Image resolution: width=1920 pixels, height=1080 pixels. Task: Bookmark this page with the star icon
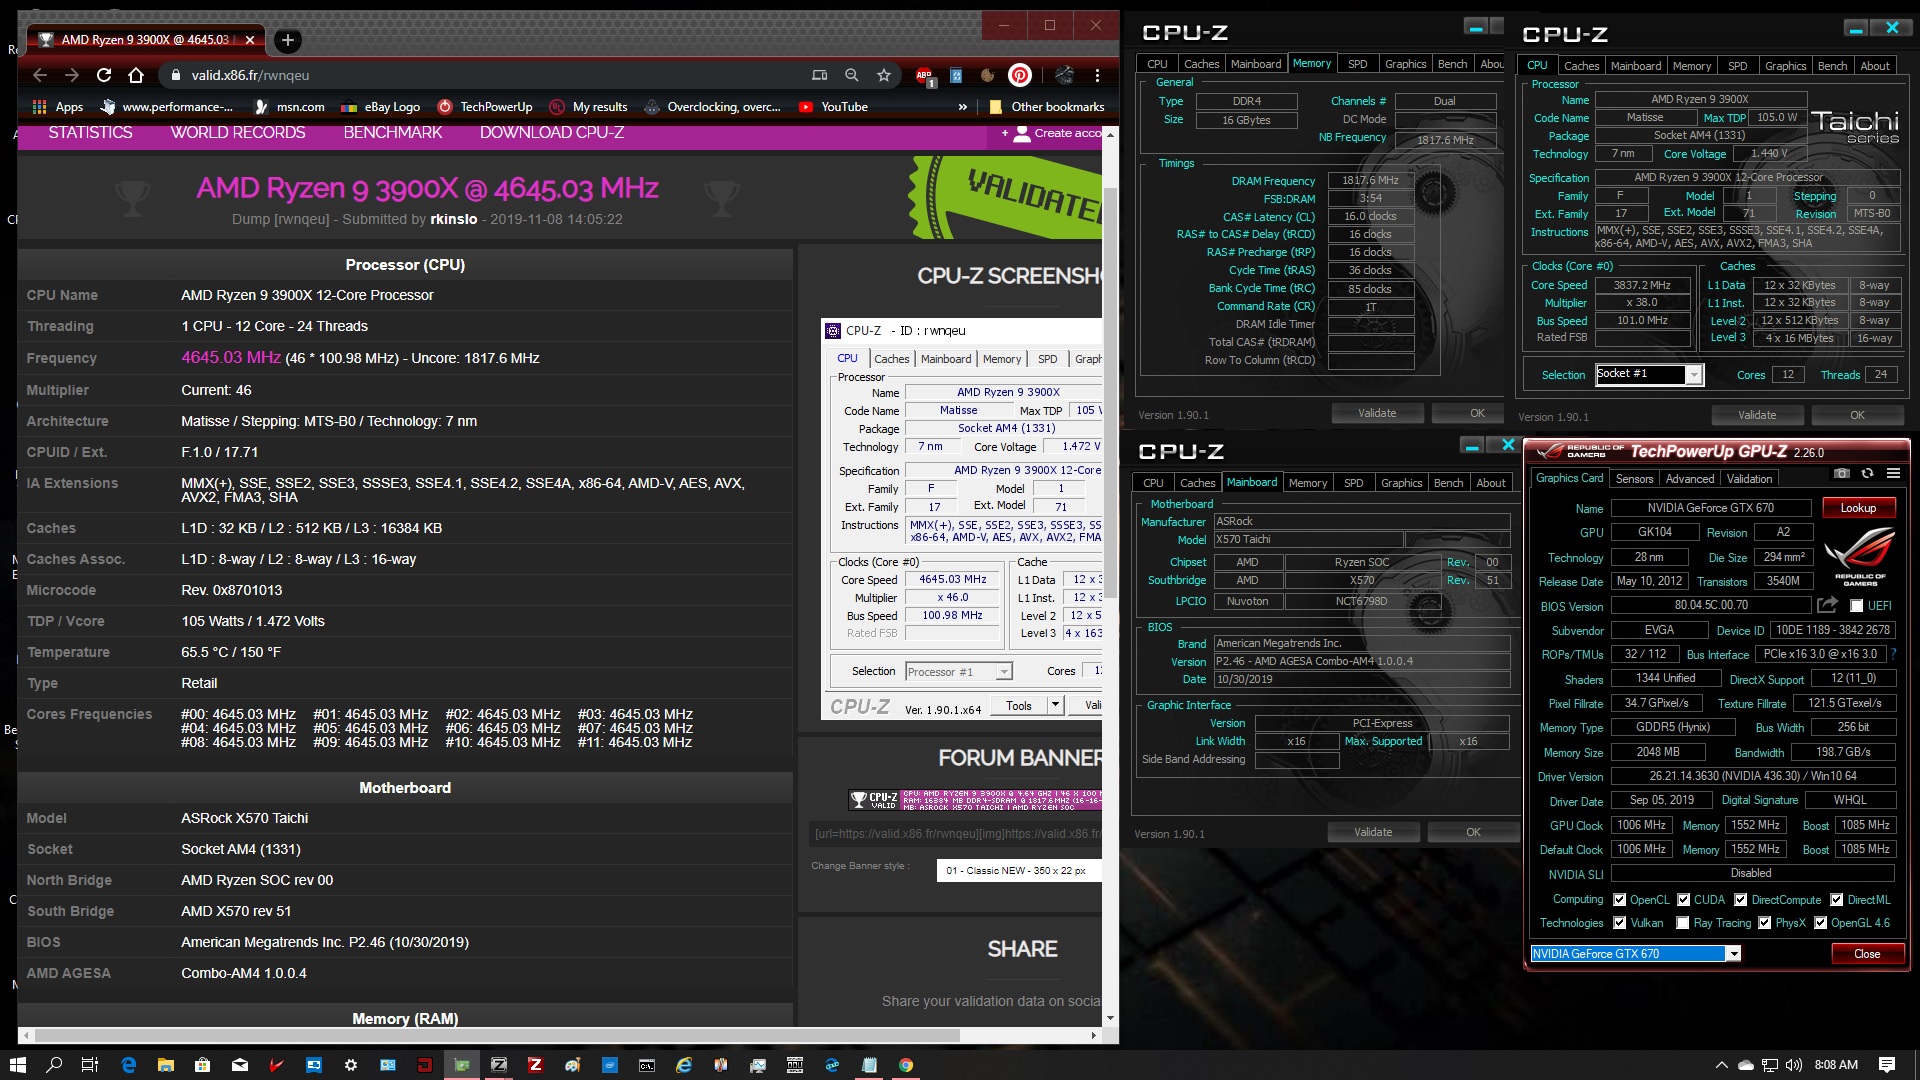[x=884, y=75]
